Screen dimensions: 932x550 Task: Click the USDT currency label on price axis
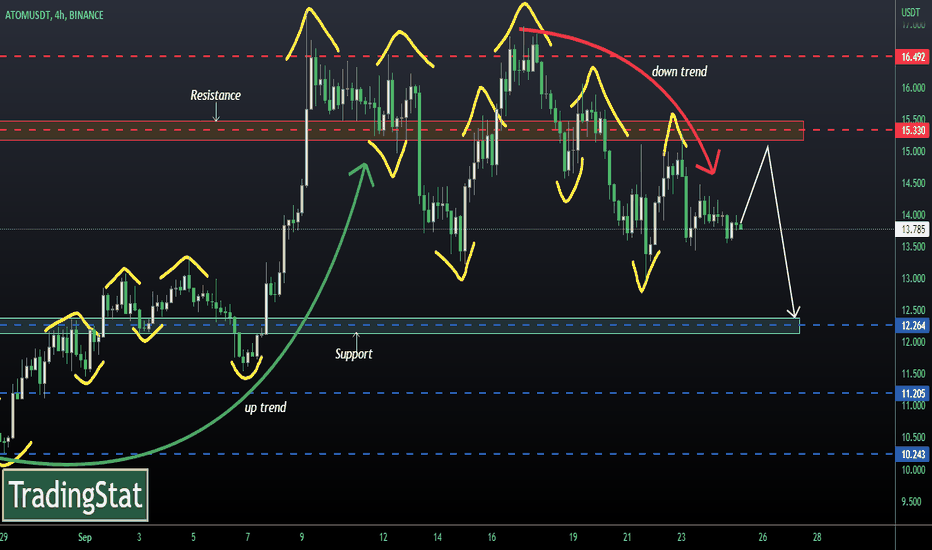pos(911,12)
